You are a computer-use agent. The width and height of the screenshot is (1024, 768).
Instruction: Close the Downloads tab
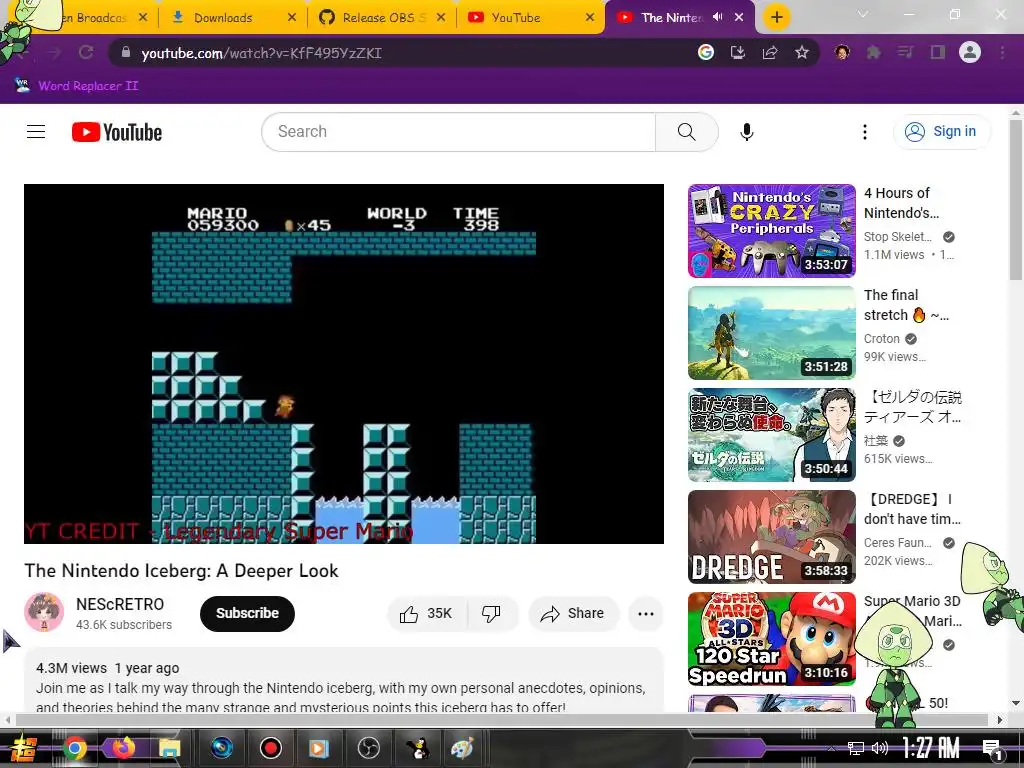click(x=292, y=18)
